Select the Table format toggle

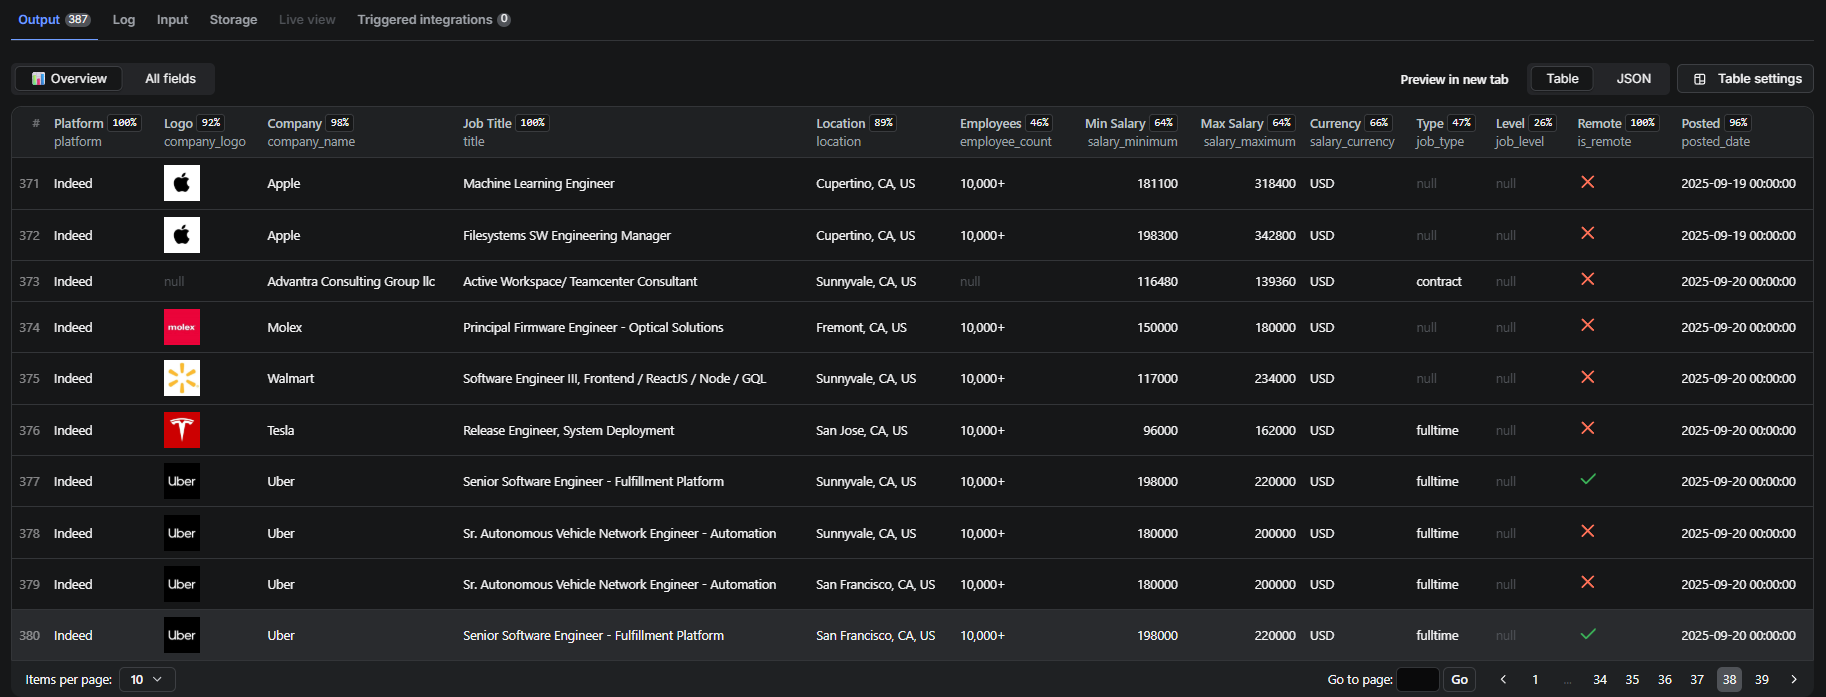pos(1562,79)
